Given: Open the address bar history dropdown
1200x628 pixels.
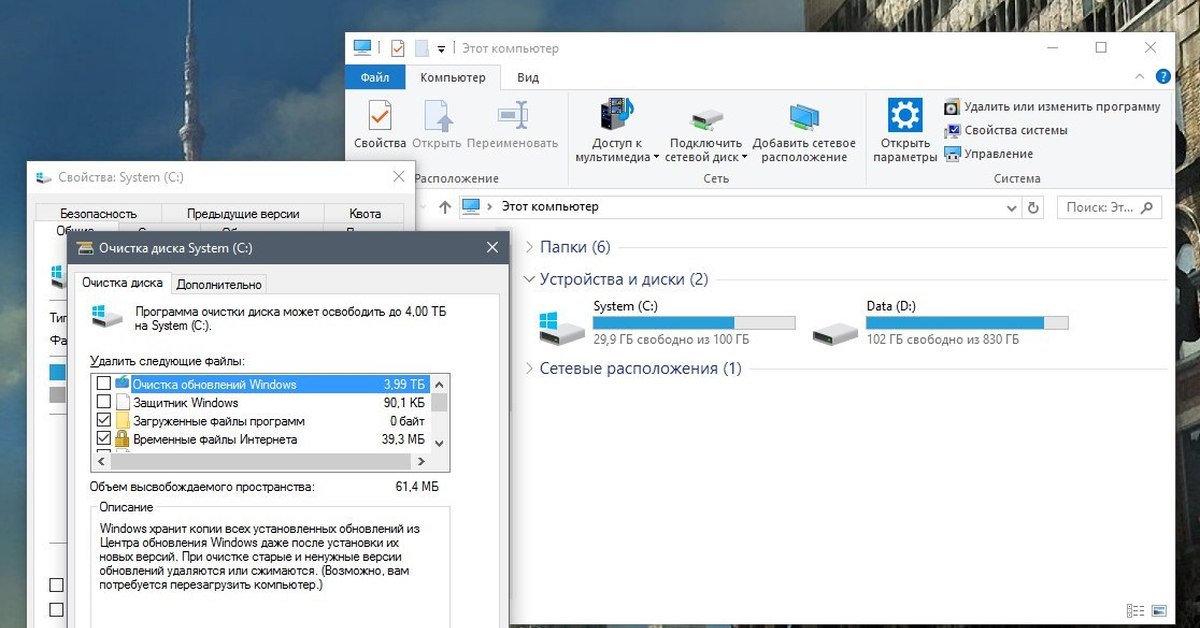Looking at the screenshot, I should [1011, 207].
